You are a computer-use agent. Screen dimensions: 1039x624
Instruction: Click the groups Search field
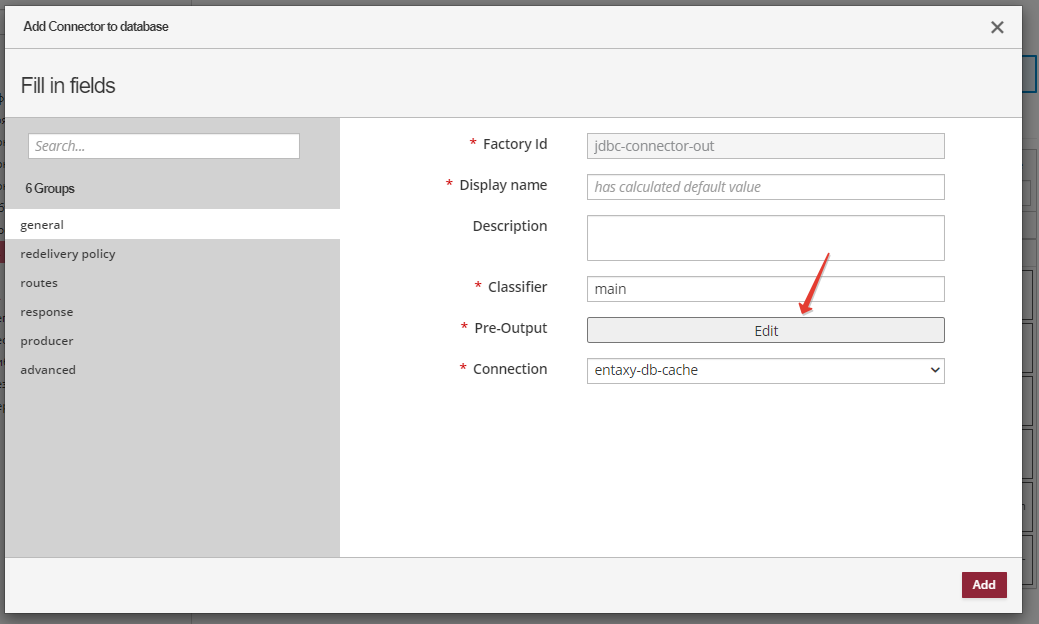pos(164,146)
